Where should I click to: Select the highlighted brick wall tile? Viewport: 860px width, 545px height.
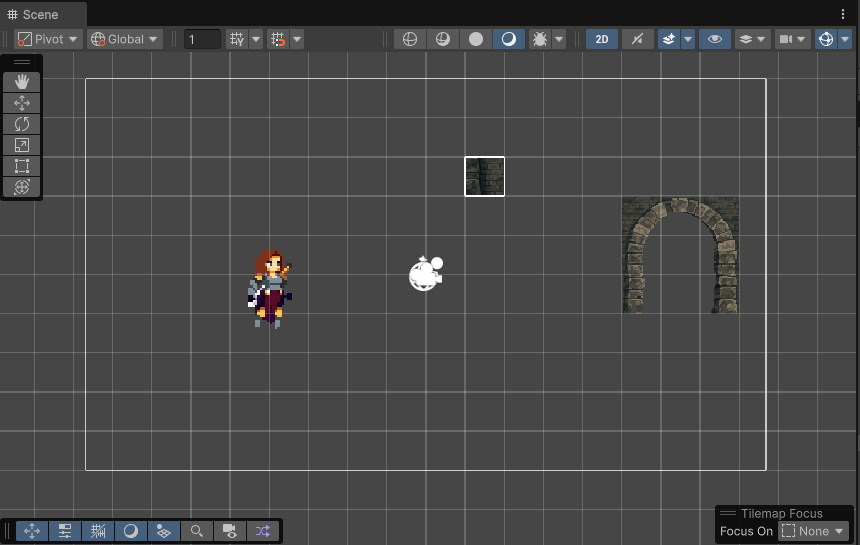point(484,176)
